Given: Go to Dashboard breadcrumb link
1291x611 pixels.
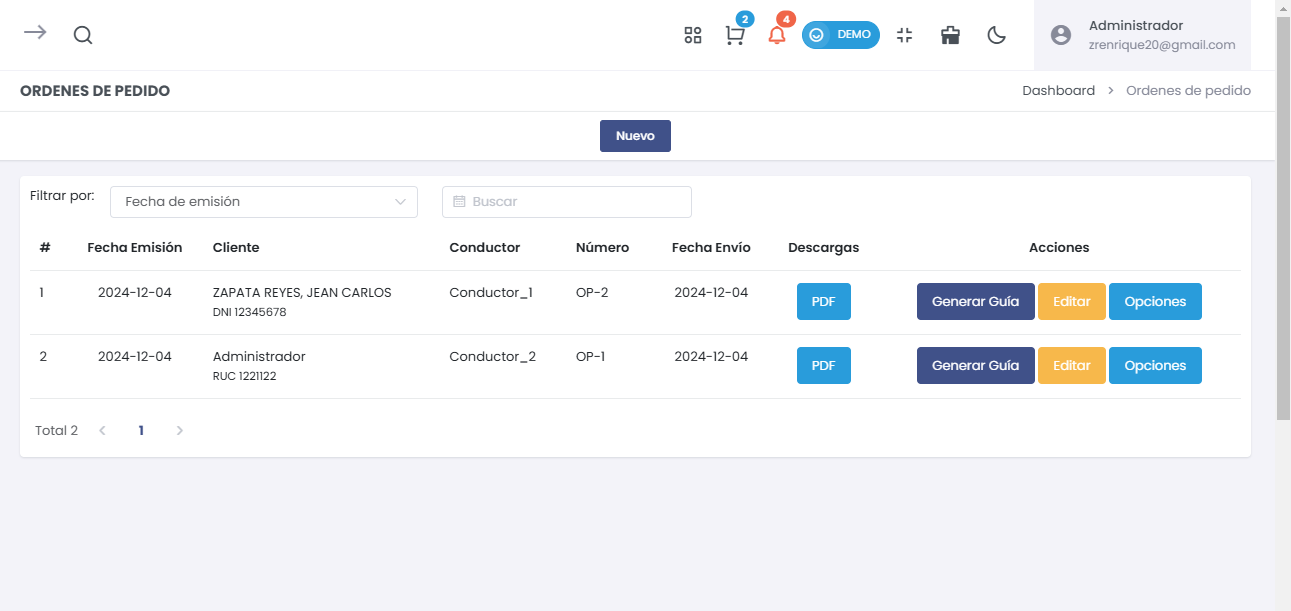Looking at the screenshot, I should coord(1058,91).
